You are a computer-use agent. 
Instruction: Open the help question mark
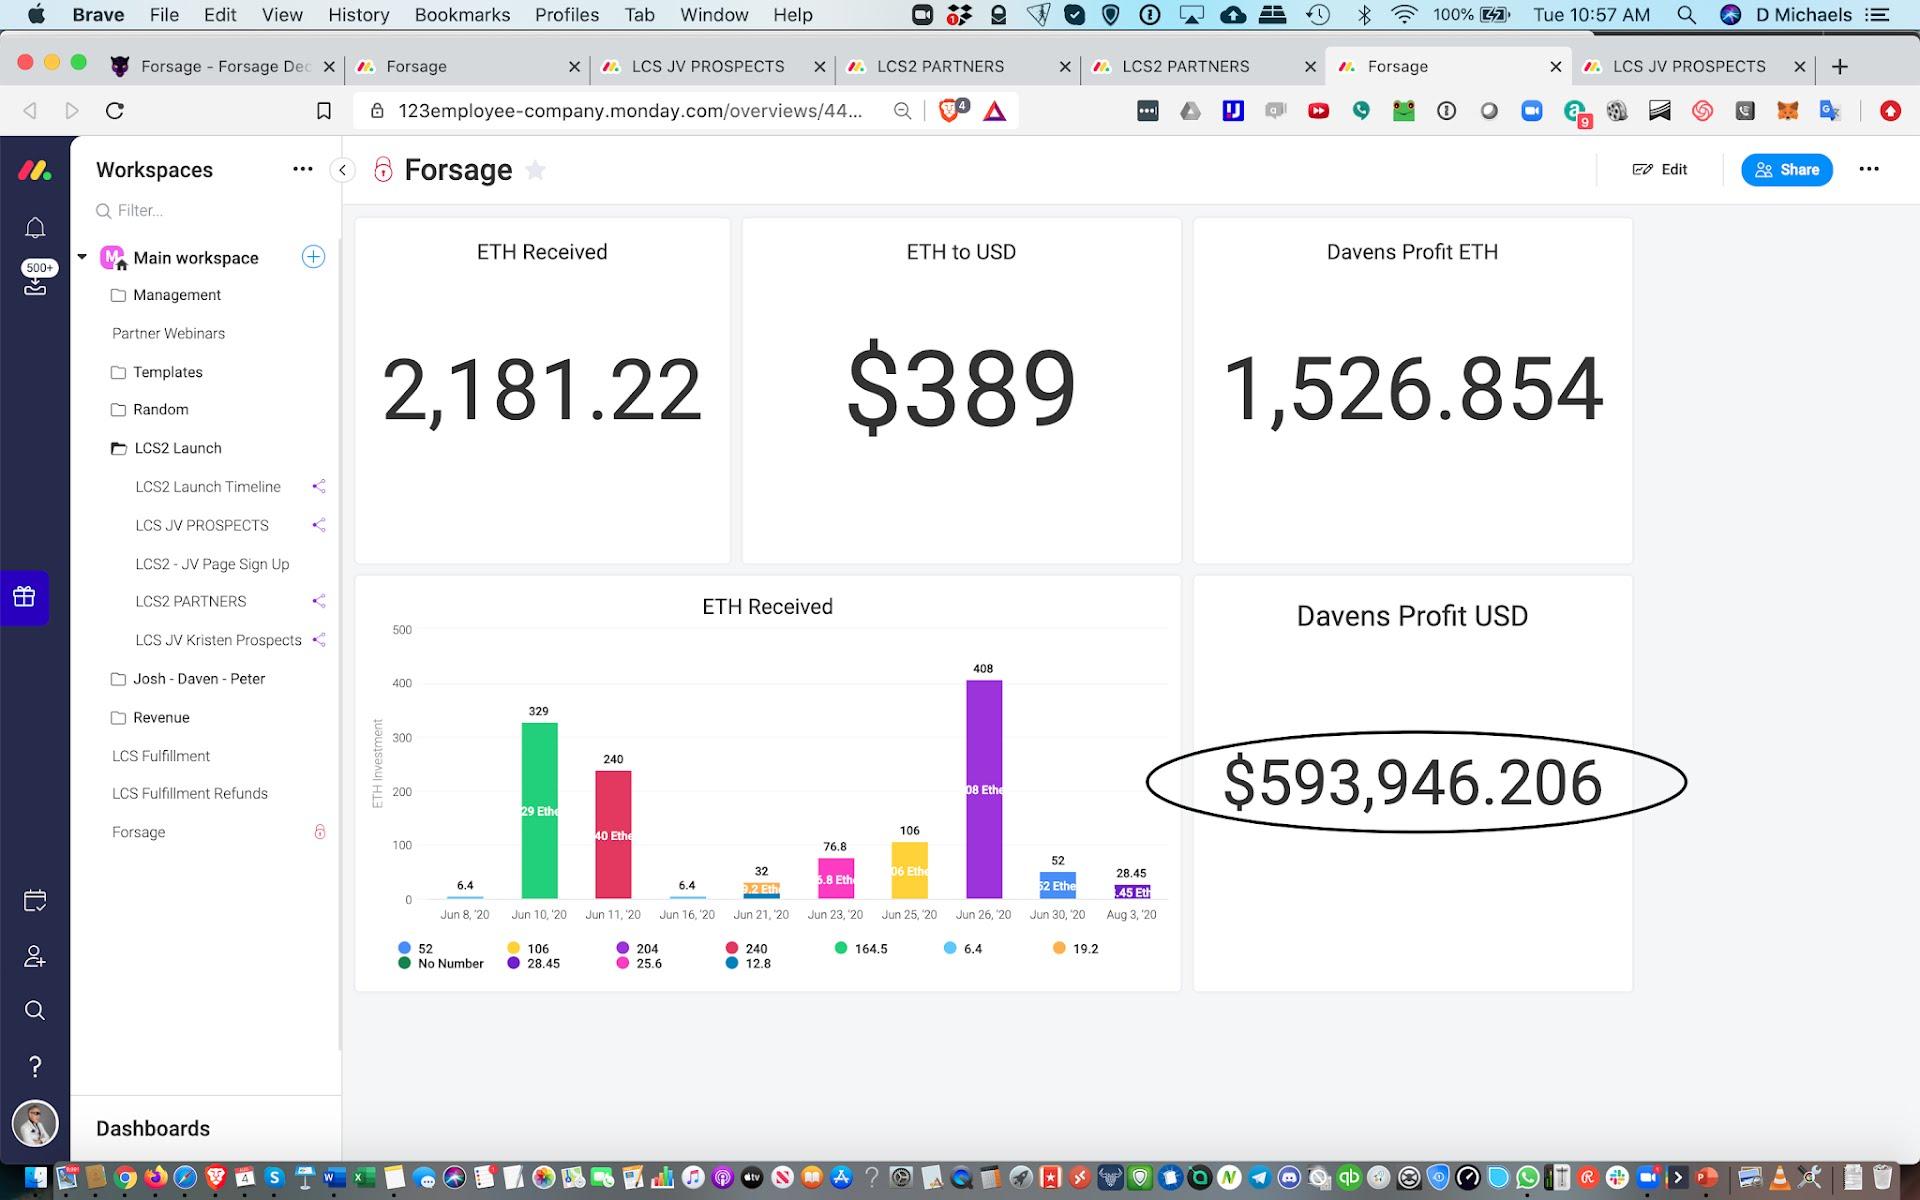(x=35, y=1066)
